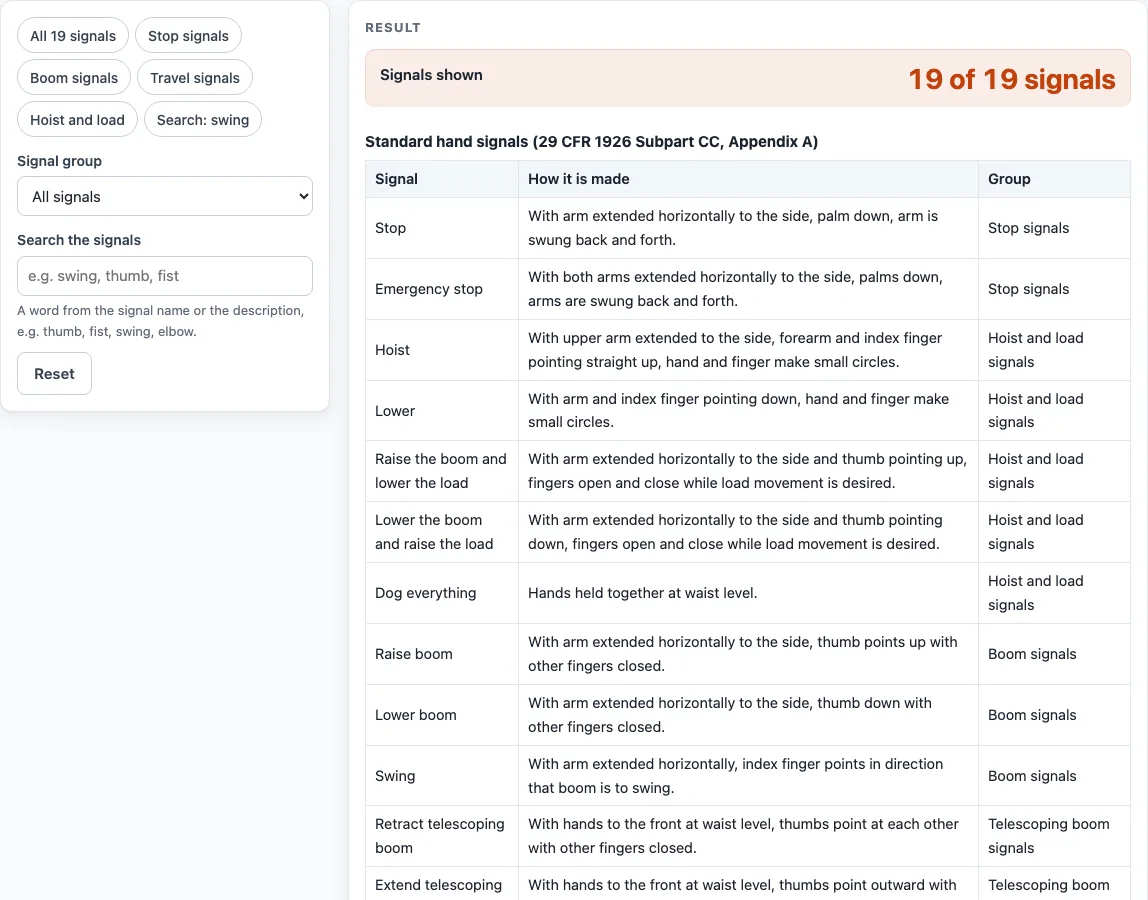Click the 'Lower the boom and raise the load' cell
Screen dimensions: 1148x900
tap(442, 532)
